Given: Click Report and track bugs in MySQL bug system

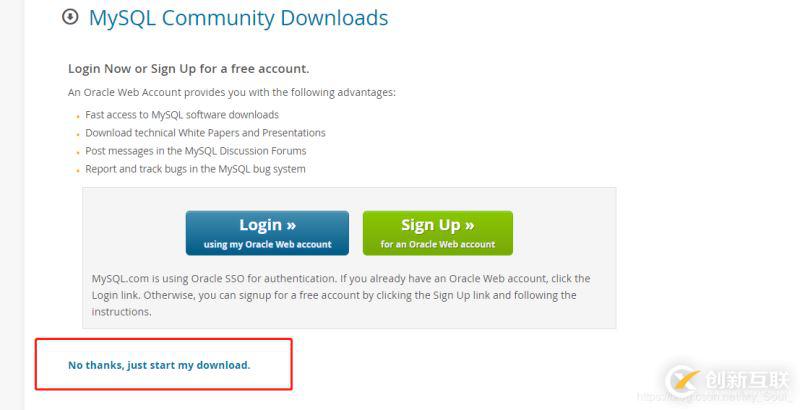Looking at the screenshot, I should point(195,169).
